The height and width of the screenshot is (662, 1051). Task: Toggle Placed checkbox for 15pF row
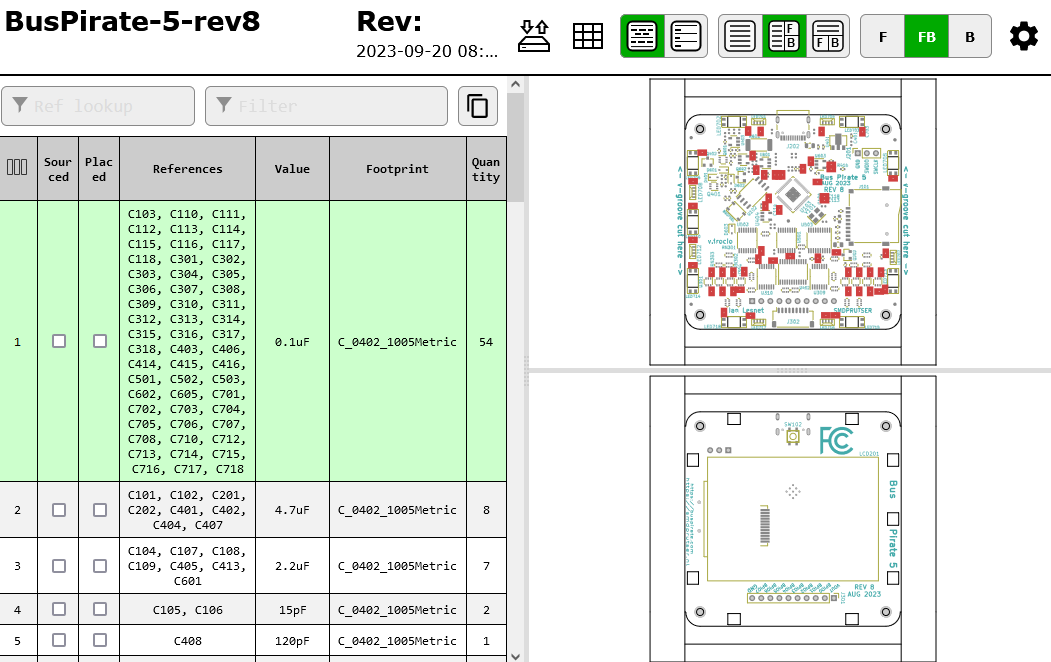(100, 609)
